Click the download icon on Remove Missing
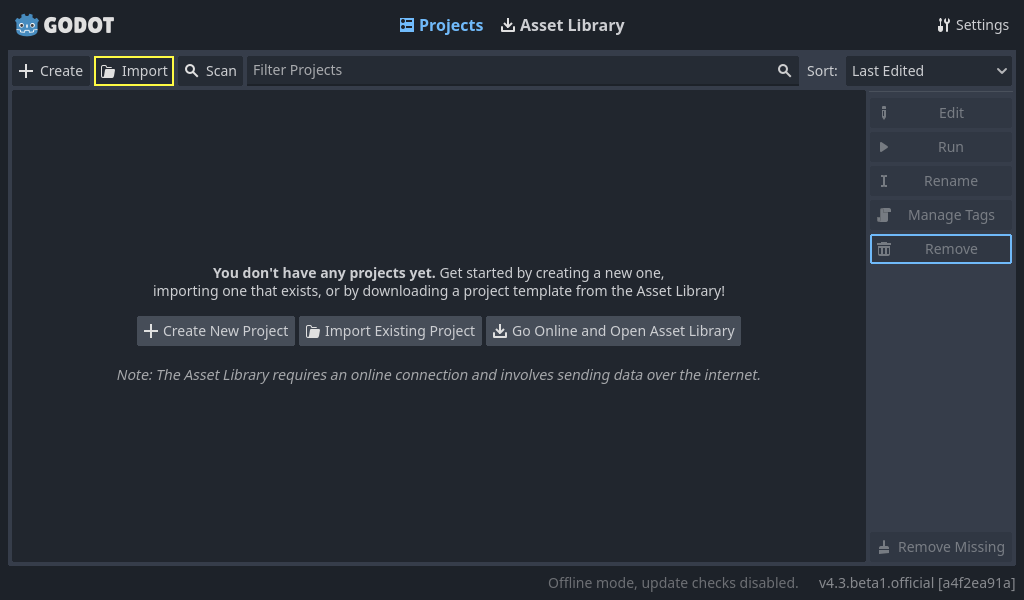This screenshot has width=1024, height=600. tap(884, 547)
